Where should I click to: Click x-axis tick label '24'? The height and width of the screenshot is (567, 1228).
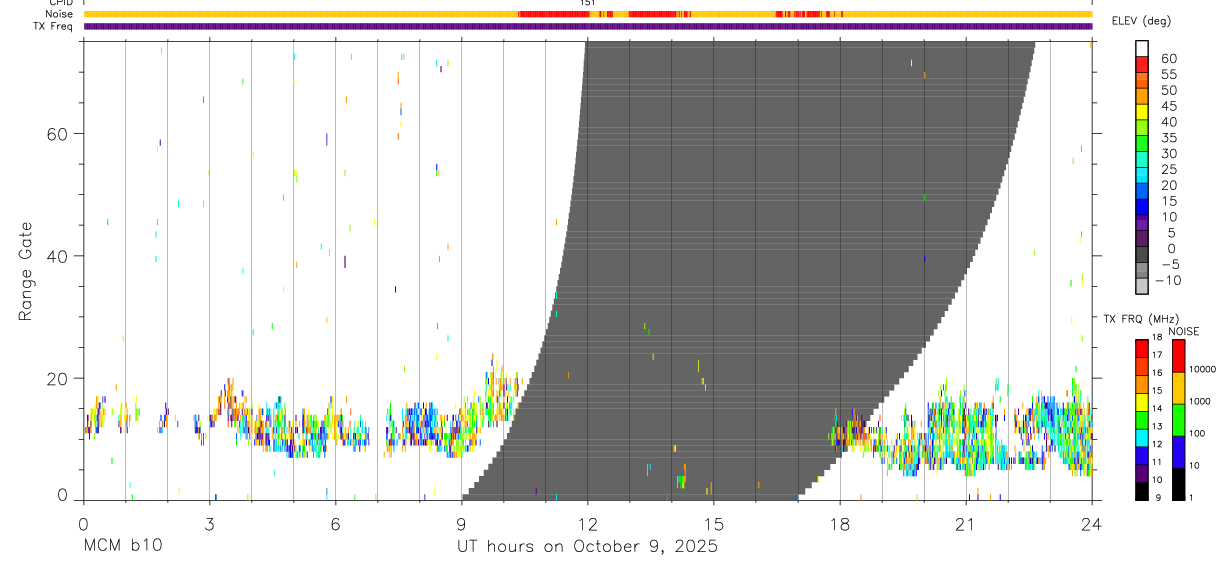tap(1091, 523)
